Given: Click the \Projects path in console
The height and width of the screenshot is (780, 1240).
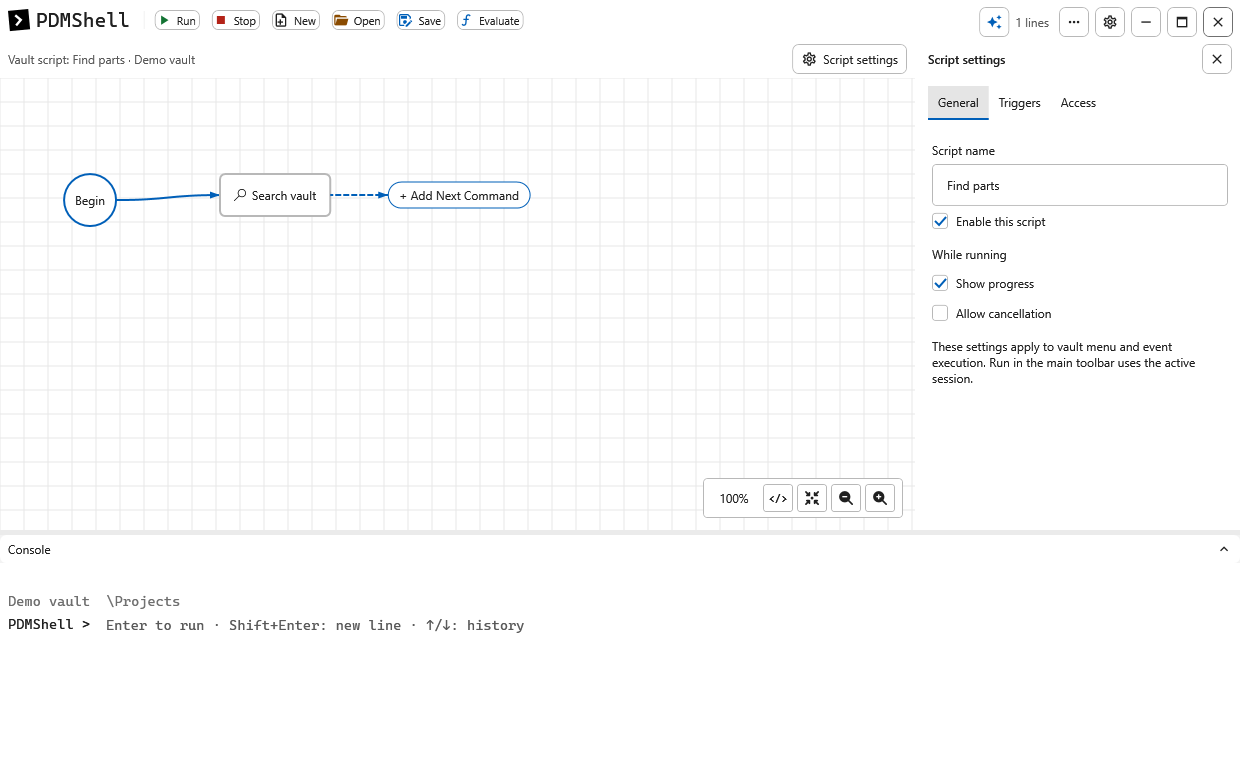Looking at the screenshot, I should [x=143, y=601].
